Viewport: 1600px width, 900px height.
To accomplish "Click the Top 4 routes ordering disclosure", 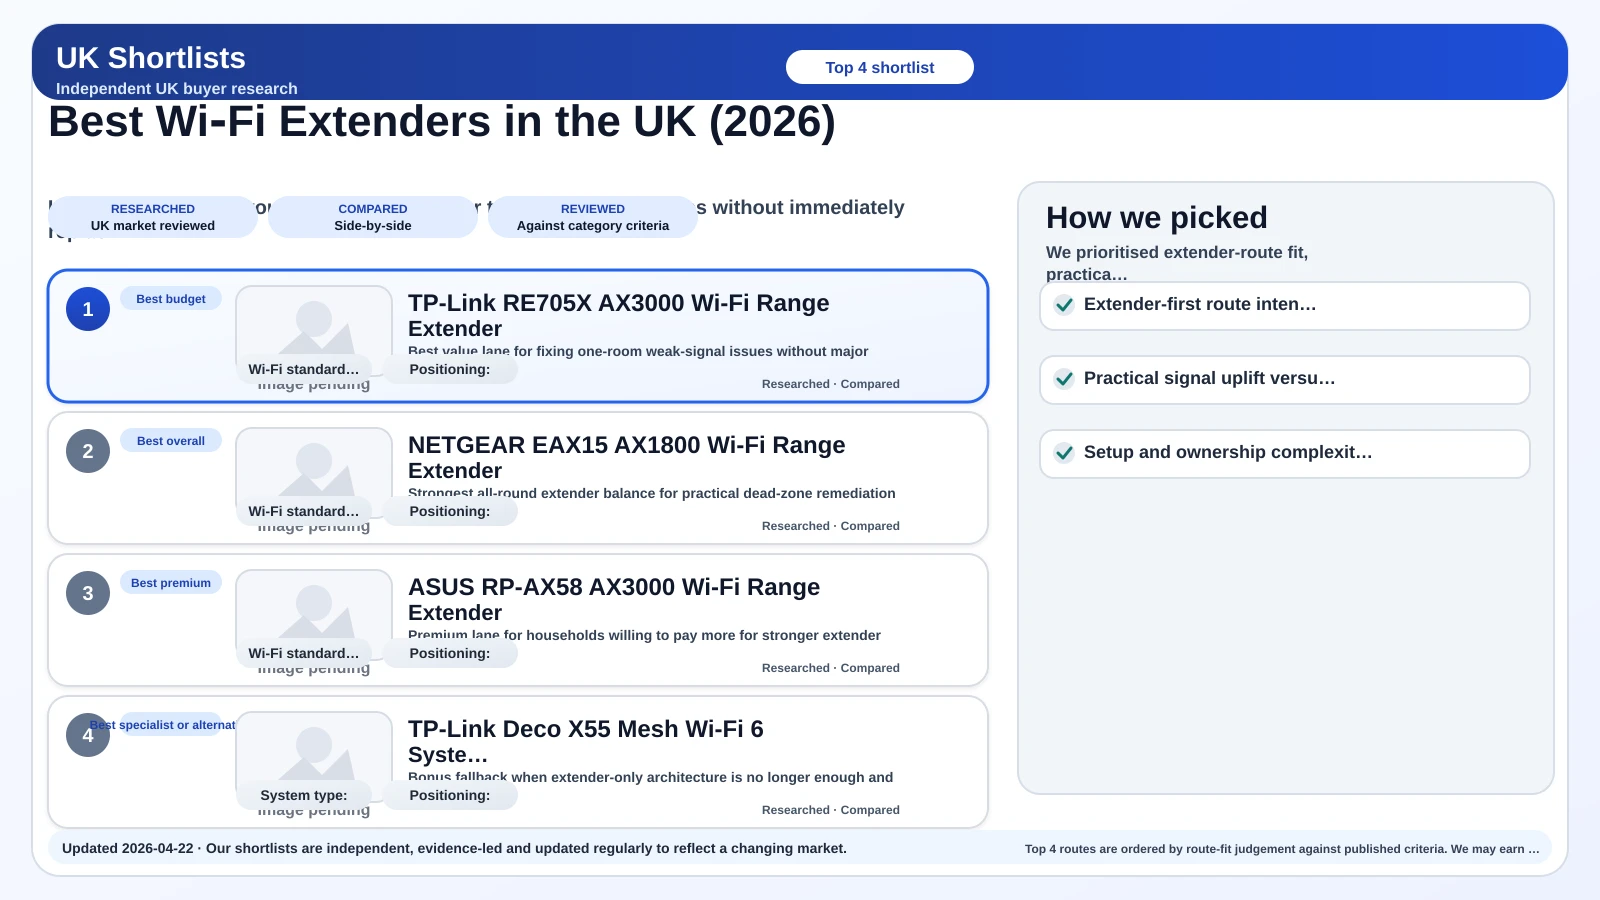I will (1282, 849).
